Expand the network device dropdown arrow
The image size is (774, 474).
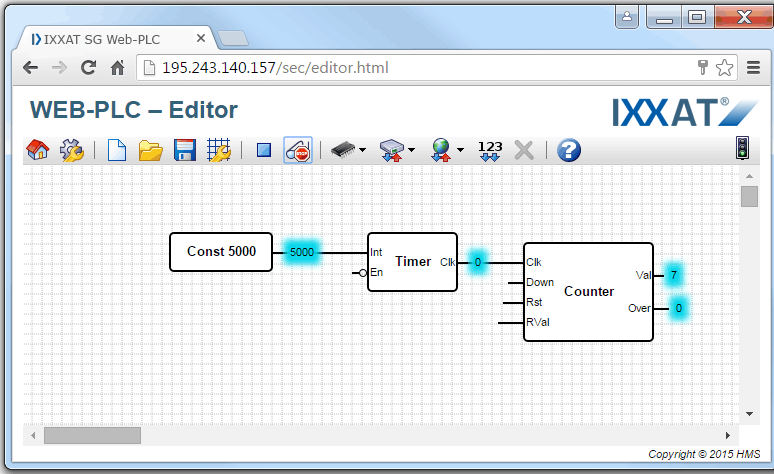(x=411, y=150)
